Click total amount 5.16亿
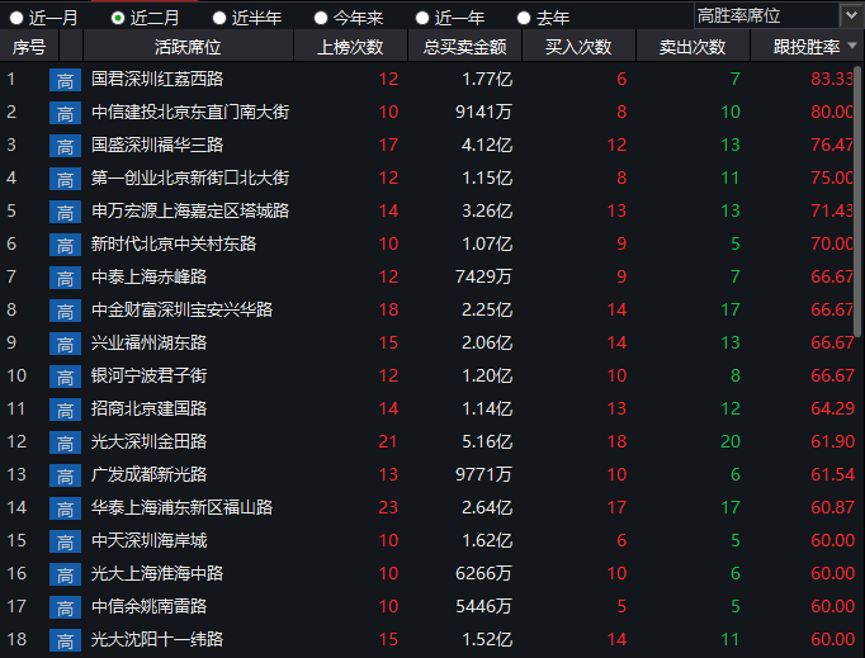The image size is (865, 658). pos(487,442)
